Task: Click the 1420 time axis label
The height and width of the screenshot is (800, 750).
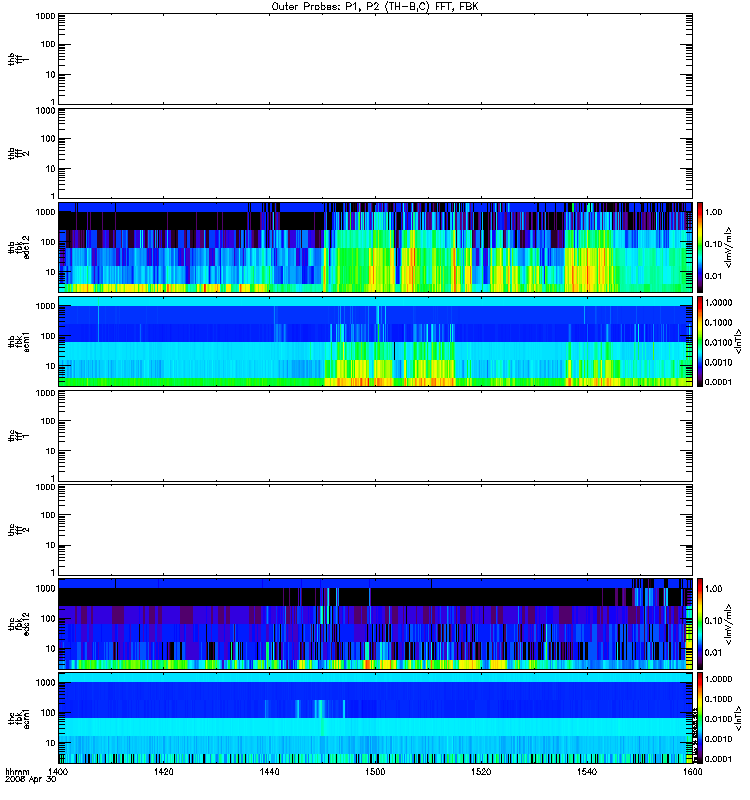Action: click(163, 771)
